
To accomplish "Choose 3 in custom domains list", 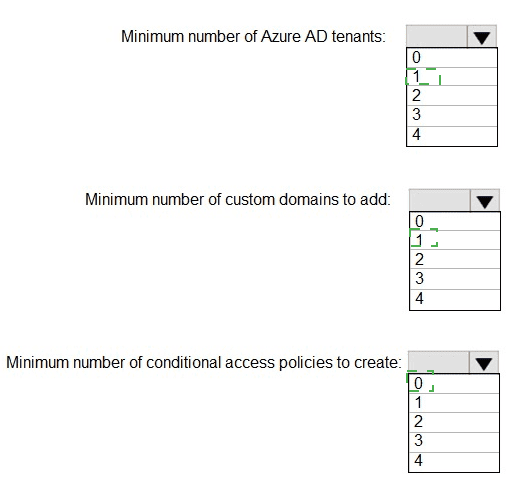I will 455,279.
